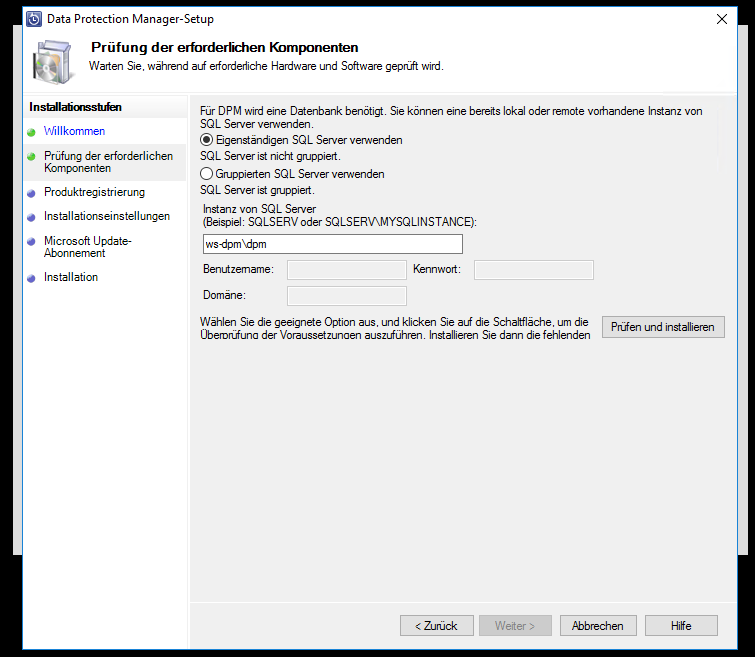Click Prüfen und installieren button
This screenshot has width=755, height=657.
pos(663,327)
